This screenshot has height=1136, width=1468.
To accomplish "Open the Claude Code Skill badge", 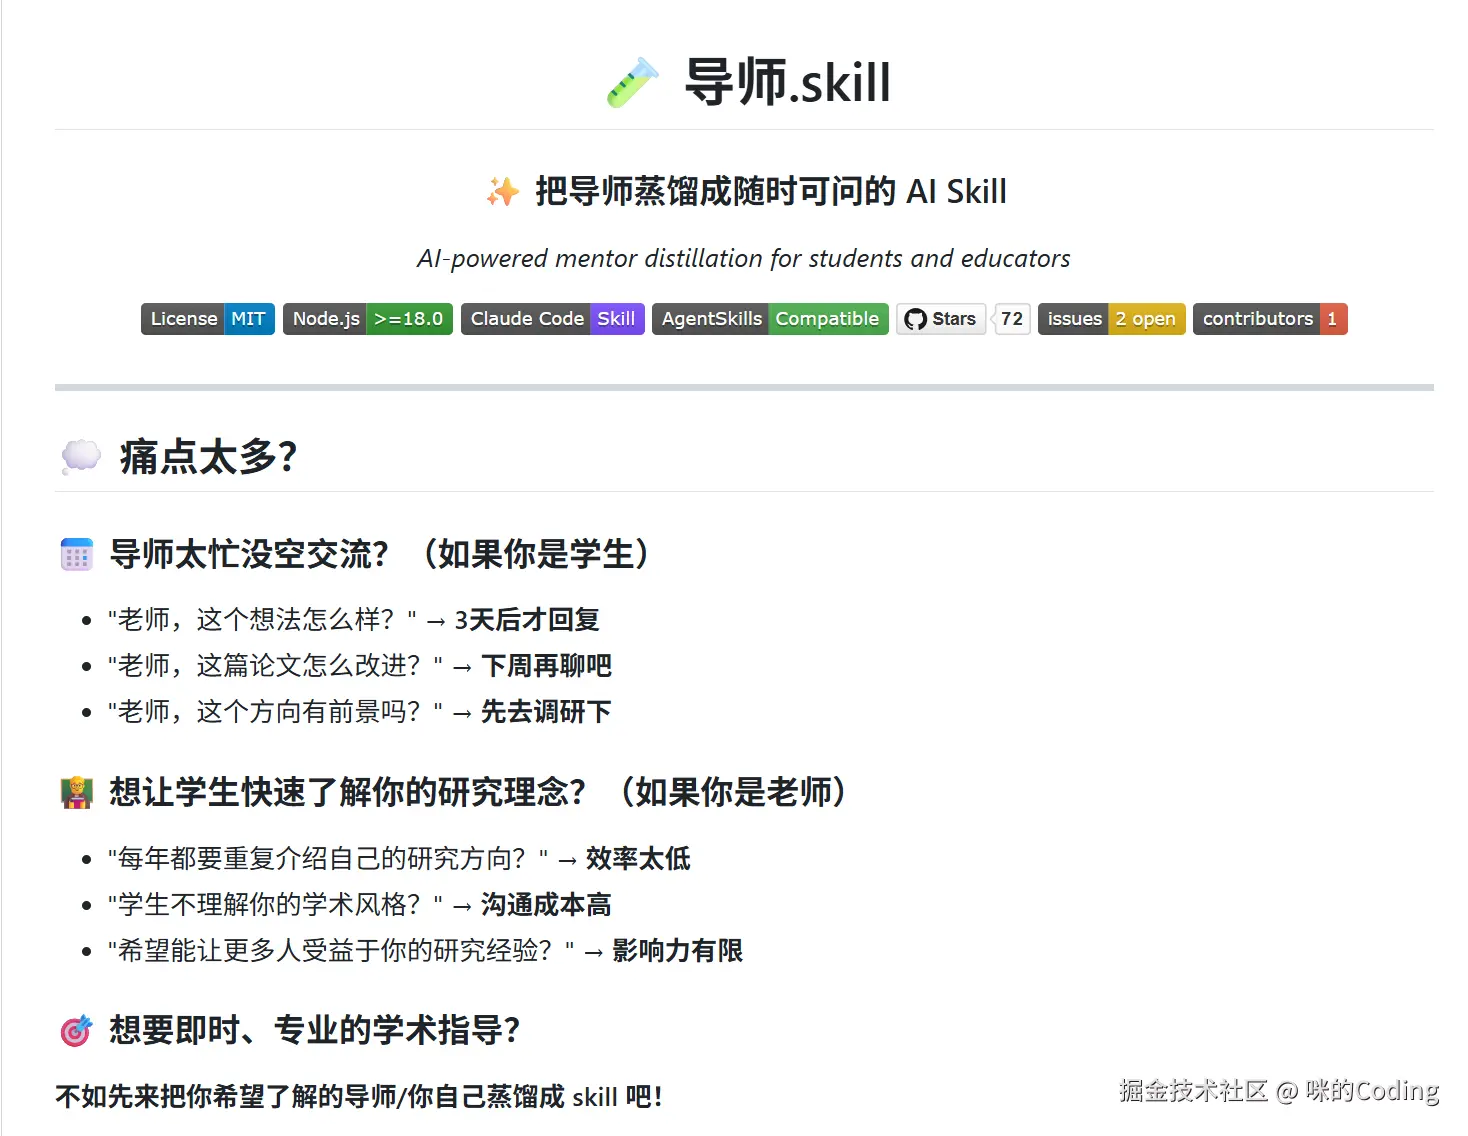I will point(553,319).
